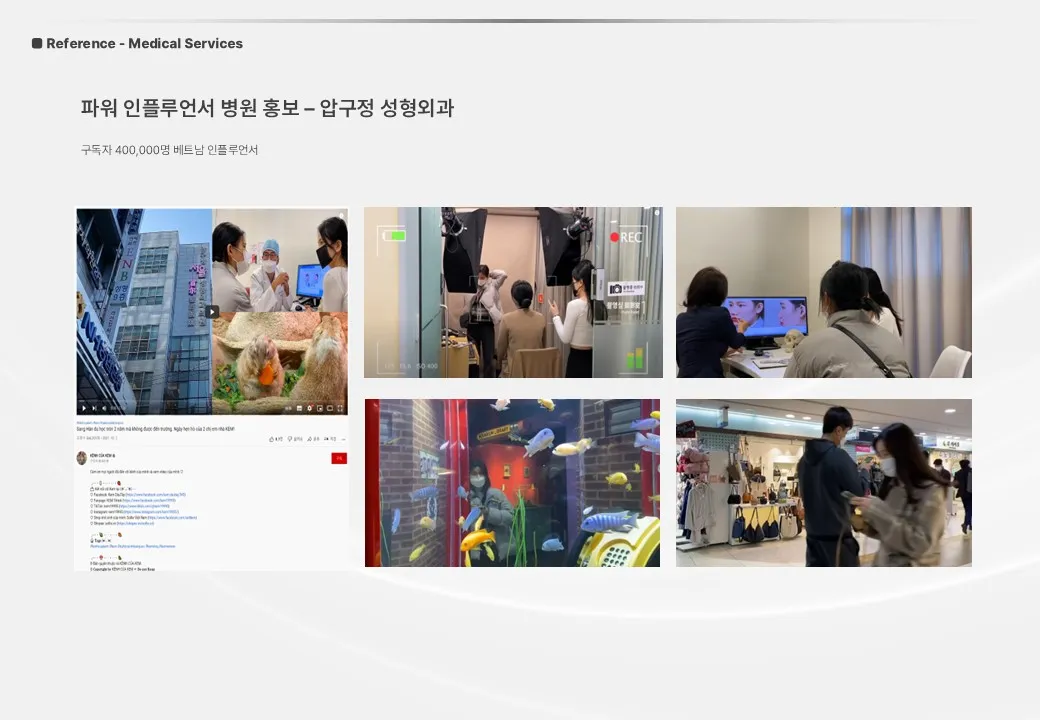Select the face consultation monitor image
The width and height of the screenshot is (1040, 720).
click(x=824, y=292)
